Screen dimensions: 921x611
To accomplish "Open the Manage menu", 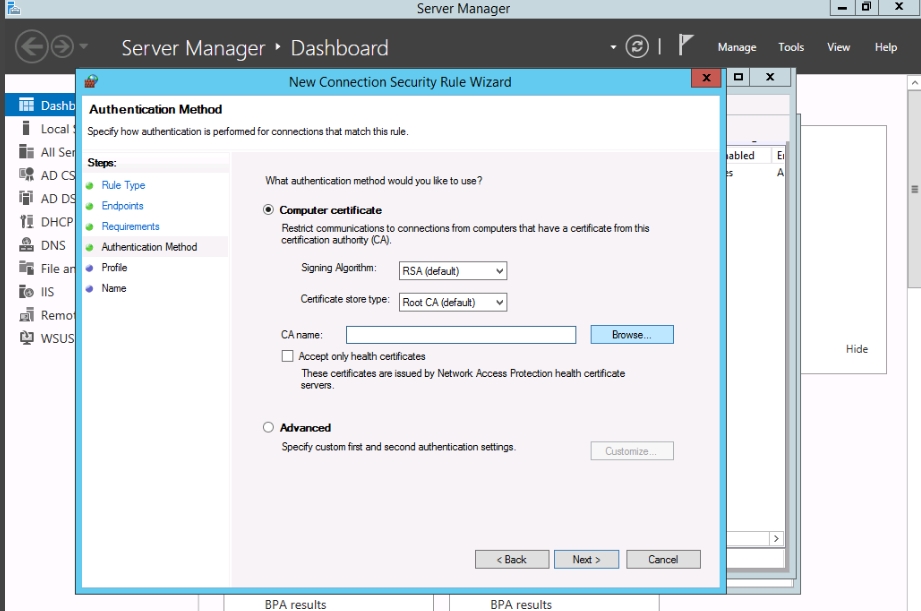I will pyautogui.click(x=737, y=47).
